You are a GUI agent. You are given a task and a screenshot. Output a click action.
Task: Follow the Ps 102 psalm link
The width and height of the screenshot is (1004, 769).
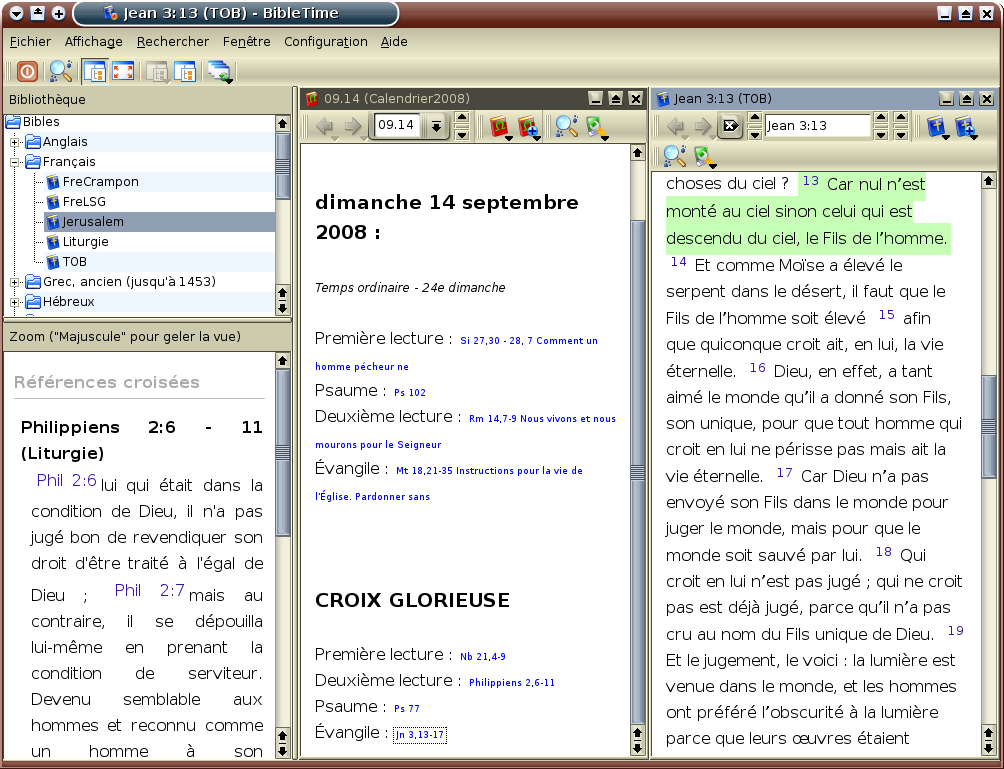click(x=410, y=393)
